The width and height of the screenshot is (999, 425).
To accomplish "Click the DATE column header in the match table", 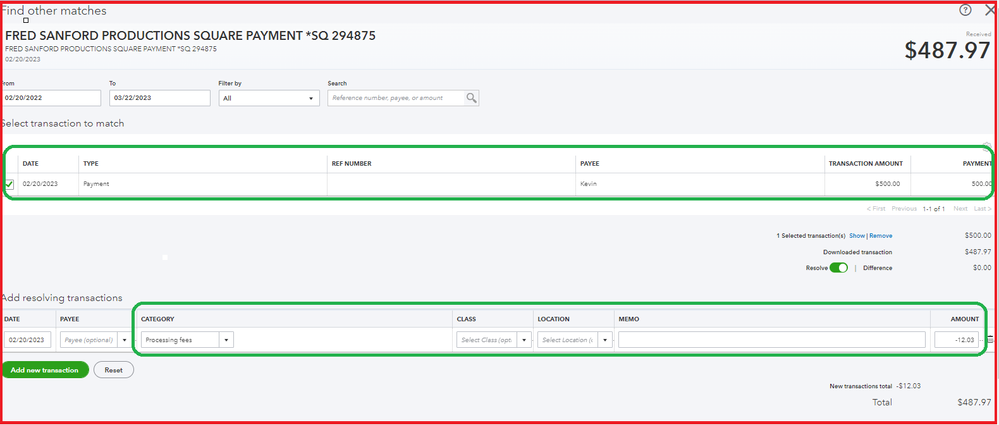I will [x=31, y=164].
